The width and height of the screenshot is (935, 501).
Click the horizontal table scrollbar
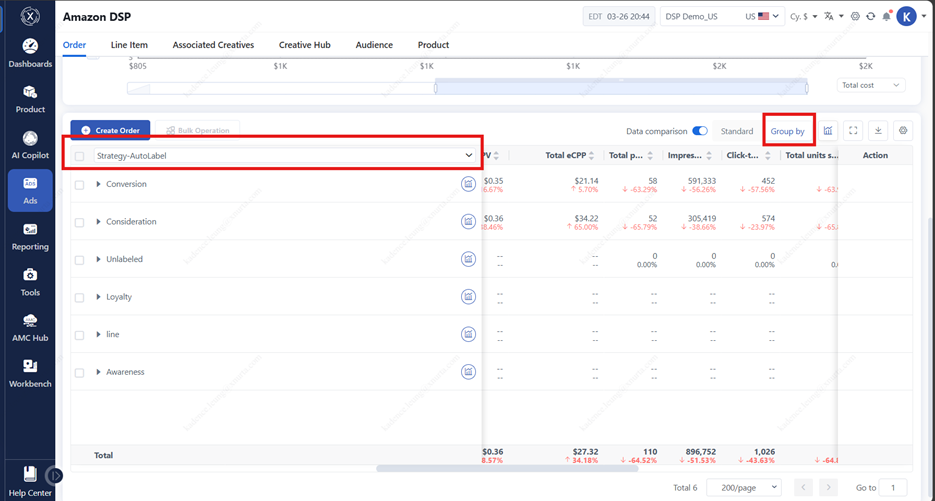pos(507,468)
